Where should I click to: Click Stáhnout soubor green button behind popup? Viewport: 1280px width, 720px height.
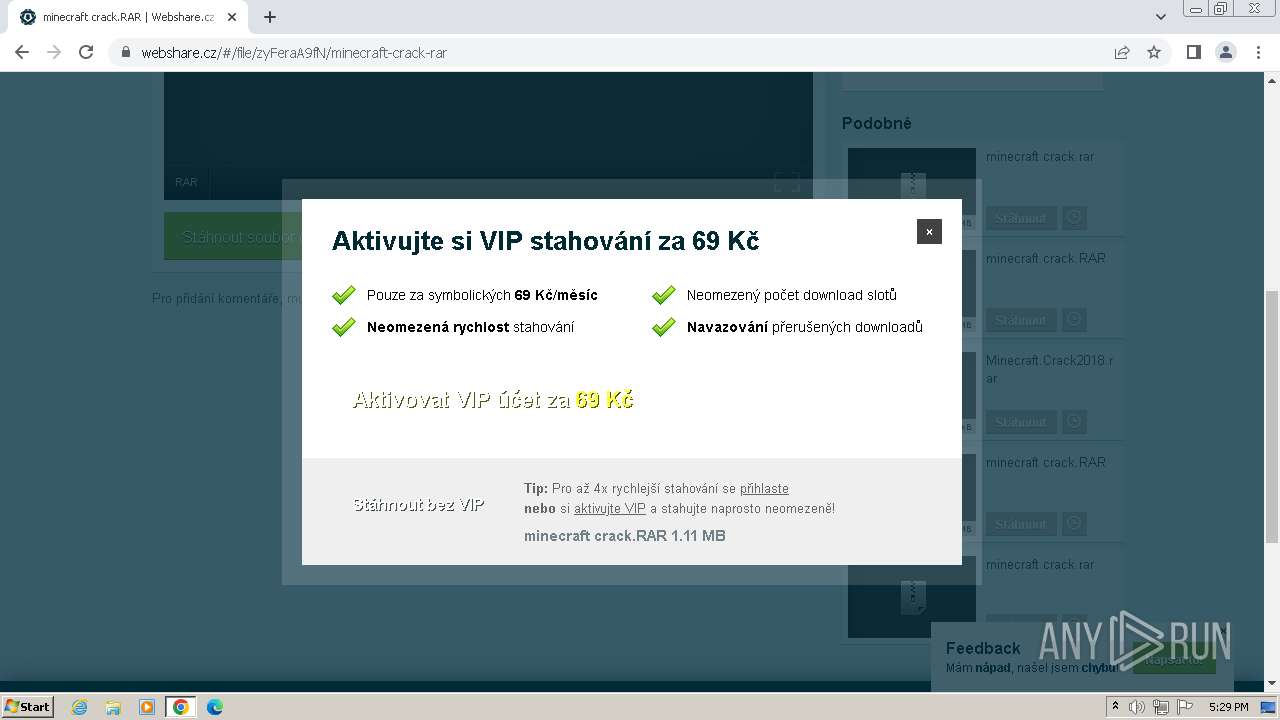pos(233,236)
